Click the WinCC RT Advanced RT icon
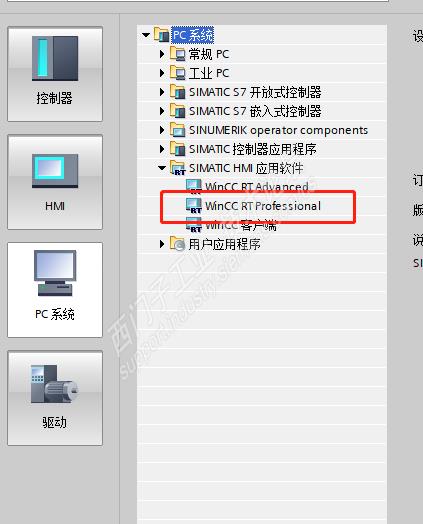The width and height of the screenshot is (423, 524). click(x=194, y=186)
